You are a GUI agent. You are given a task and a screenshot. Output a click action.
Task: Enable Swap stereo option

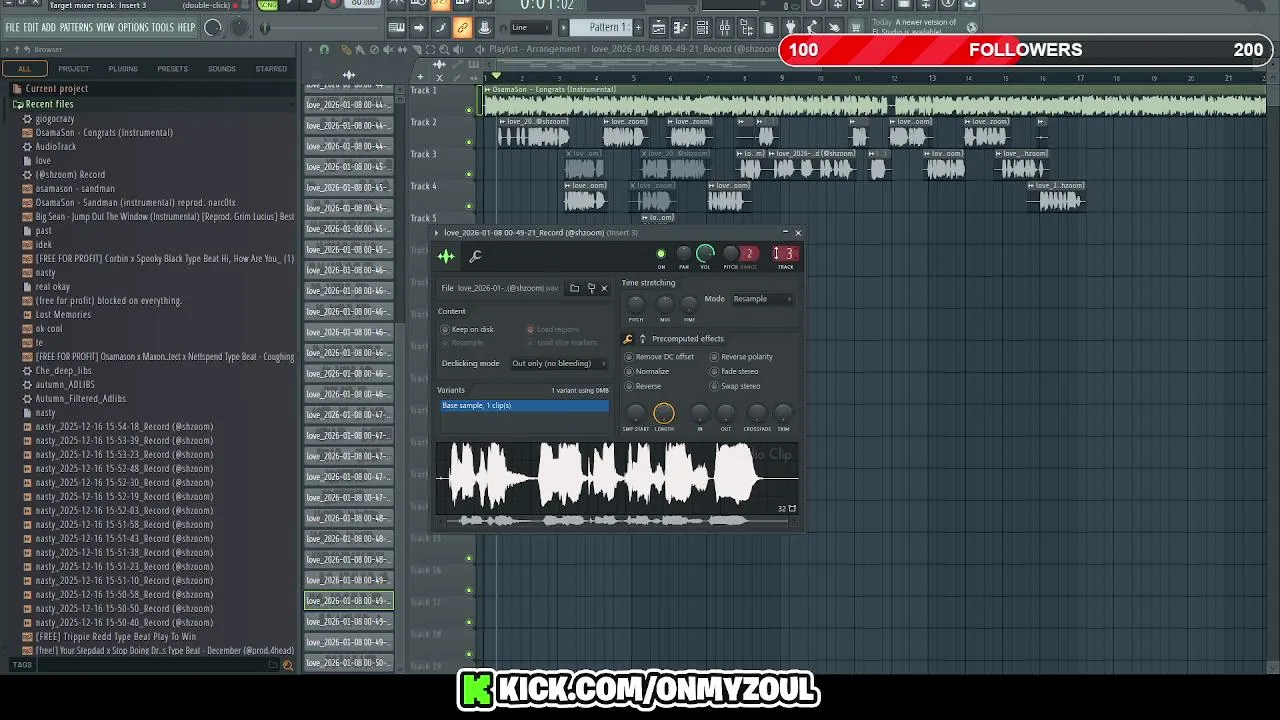[735, 386]
